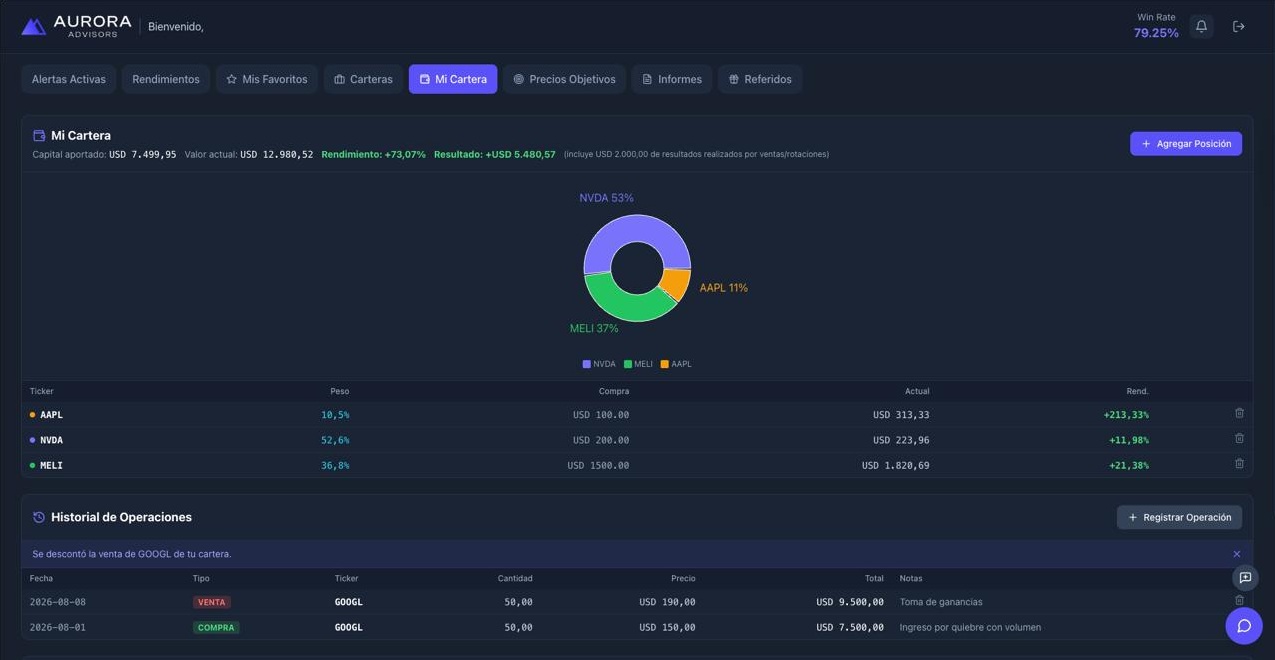
Task: Click the AAPL 11% chart label
Action: (x=723, y=288)
